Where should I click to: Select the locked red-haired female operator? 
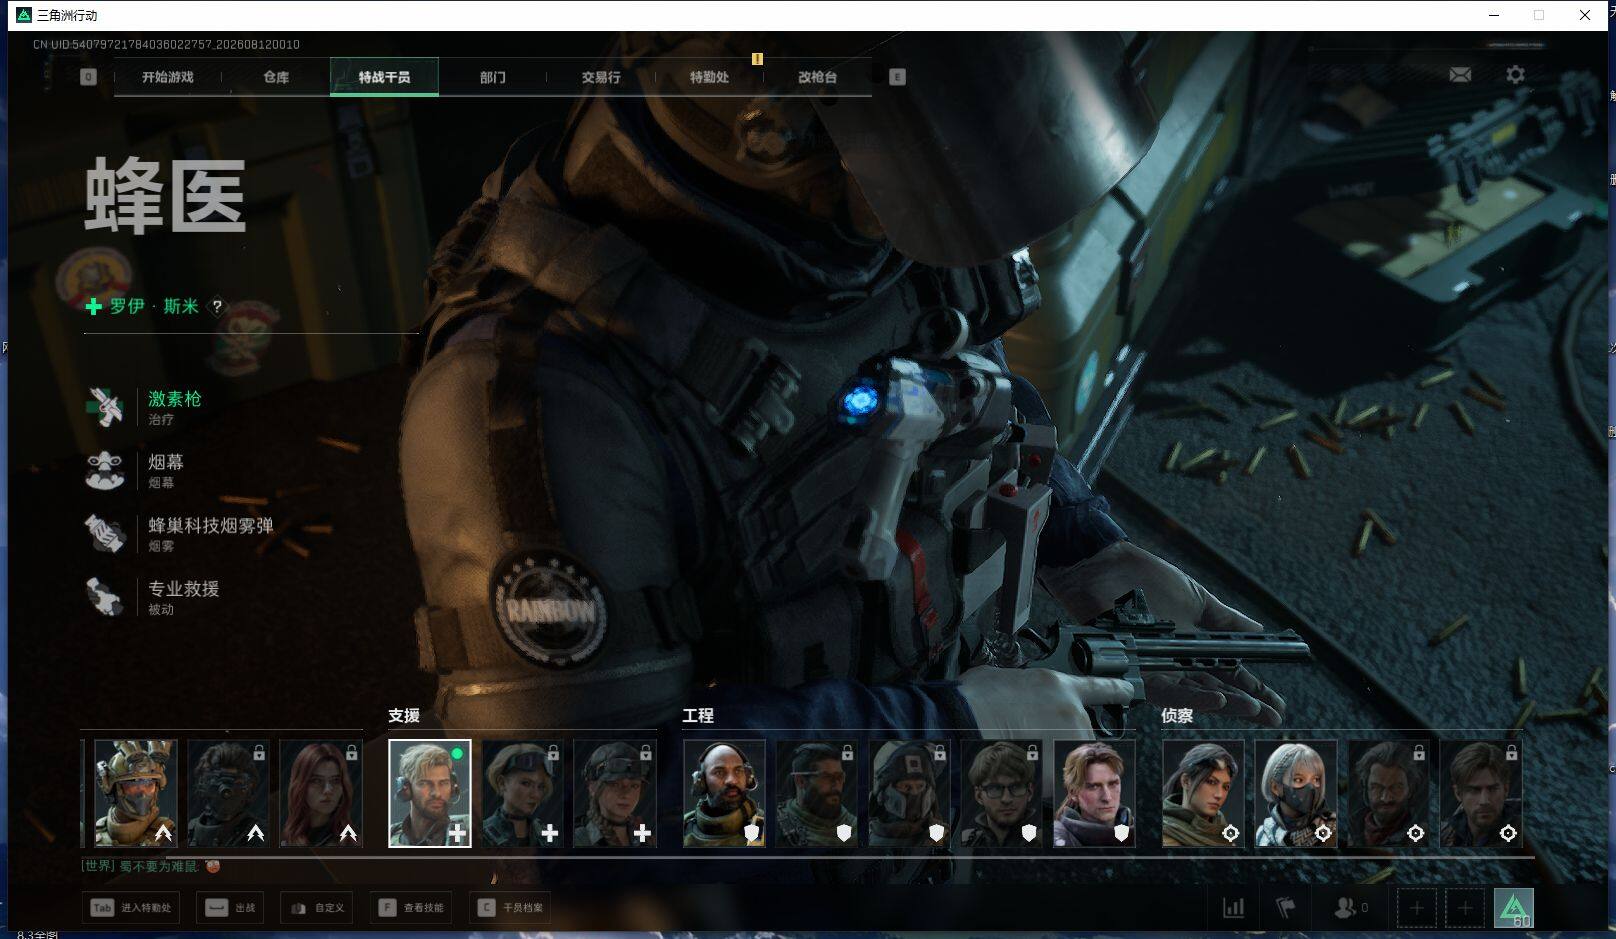320,793
